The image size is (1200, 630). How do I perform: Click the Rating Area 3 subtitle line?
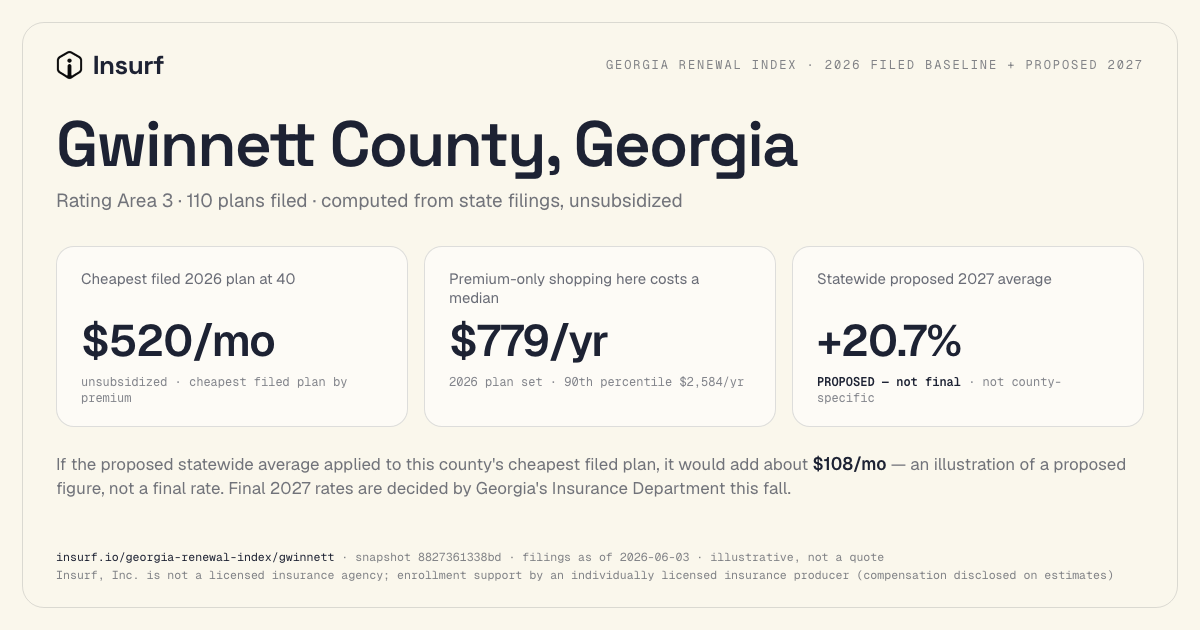click(369, 201)
